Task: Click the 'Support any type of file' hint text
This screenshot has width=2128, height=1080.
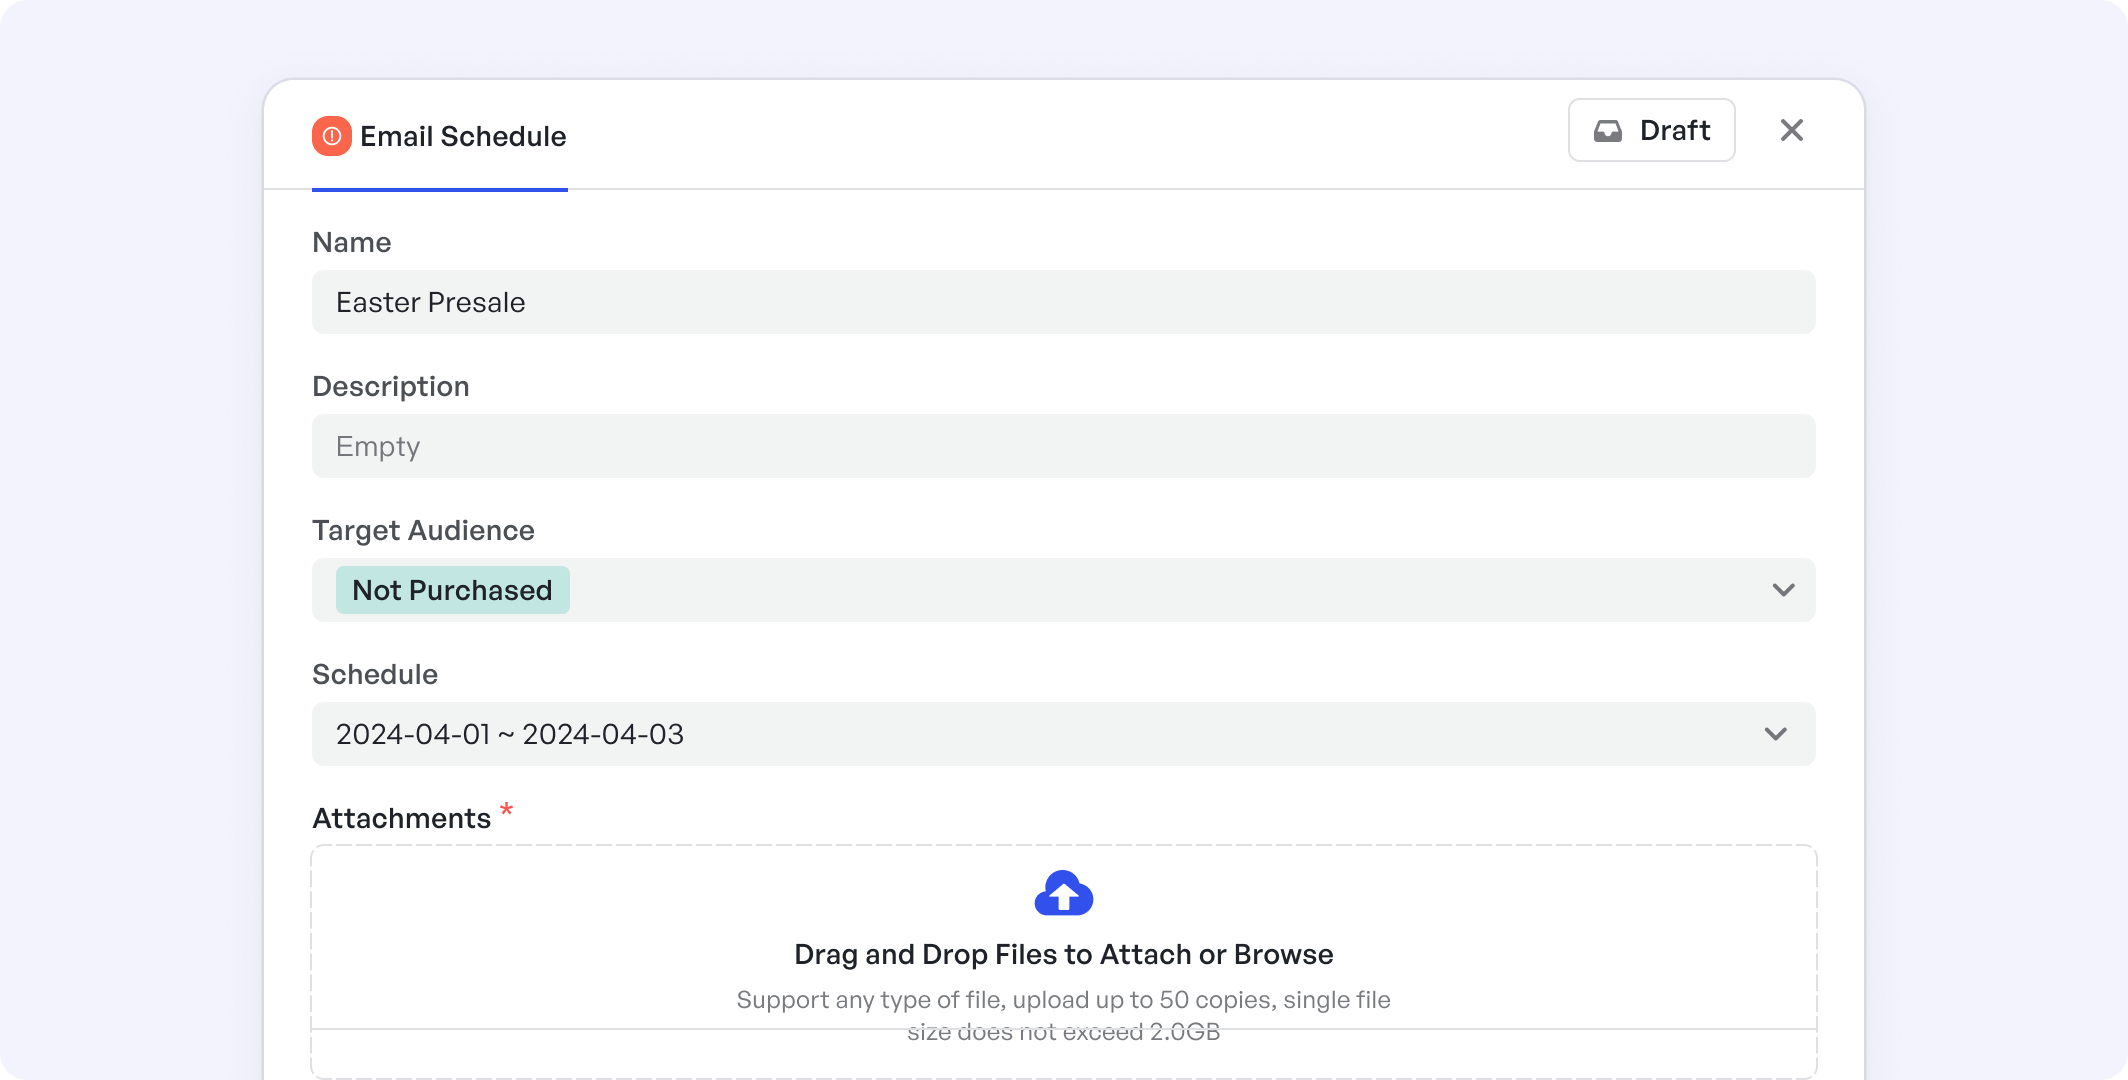Action: (x=1063, y=1015)
